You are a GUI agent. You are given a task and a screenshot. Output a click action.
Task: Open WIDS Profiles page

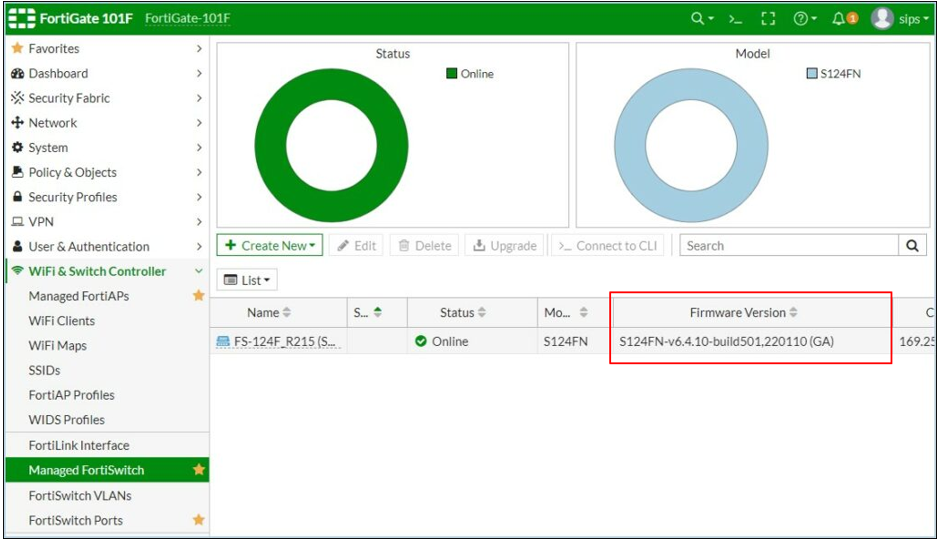click(x=67, y=420)
